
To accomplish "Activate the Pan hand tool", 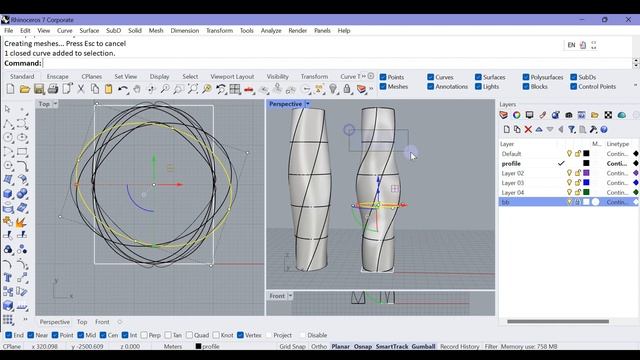I will 137,89.
